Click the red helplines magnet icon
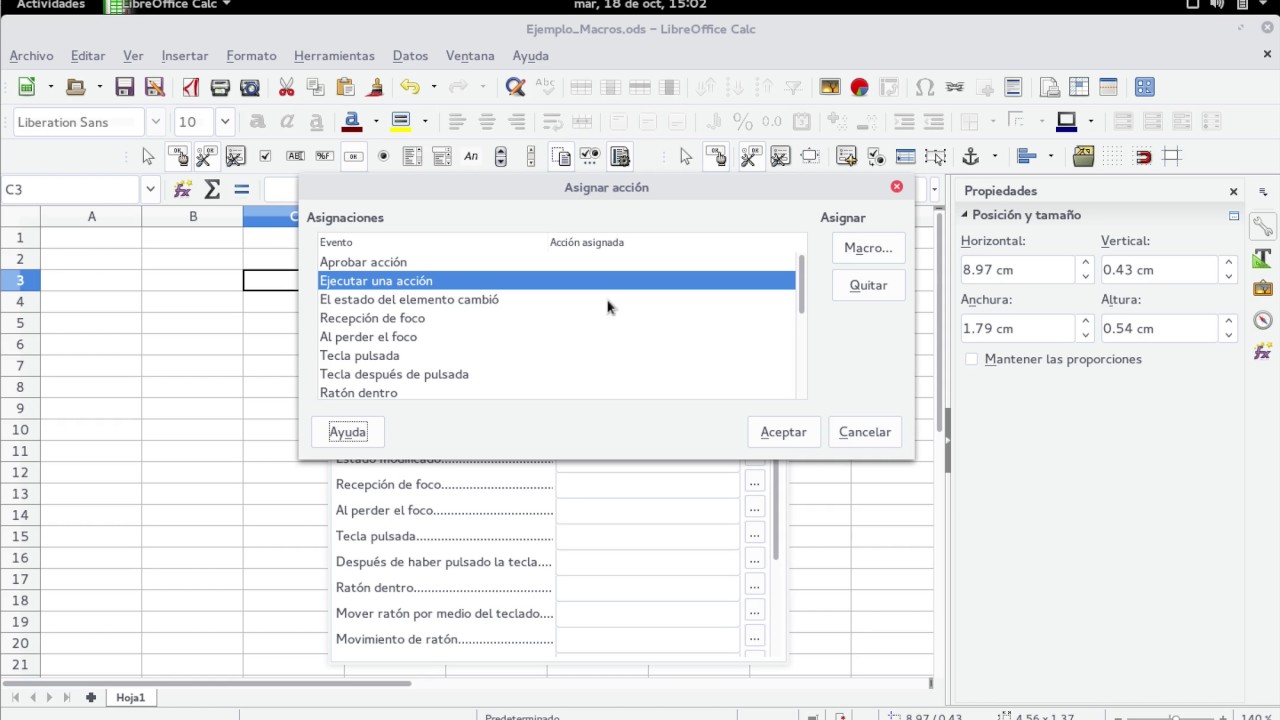This screenshot has height=720, width=1280. pos(1142,156)
